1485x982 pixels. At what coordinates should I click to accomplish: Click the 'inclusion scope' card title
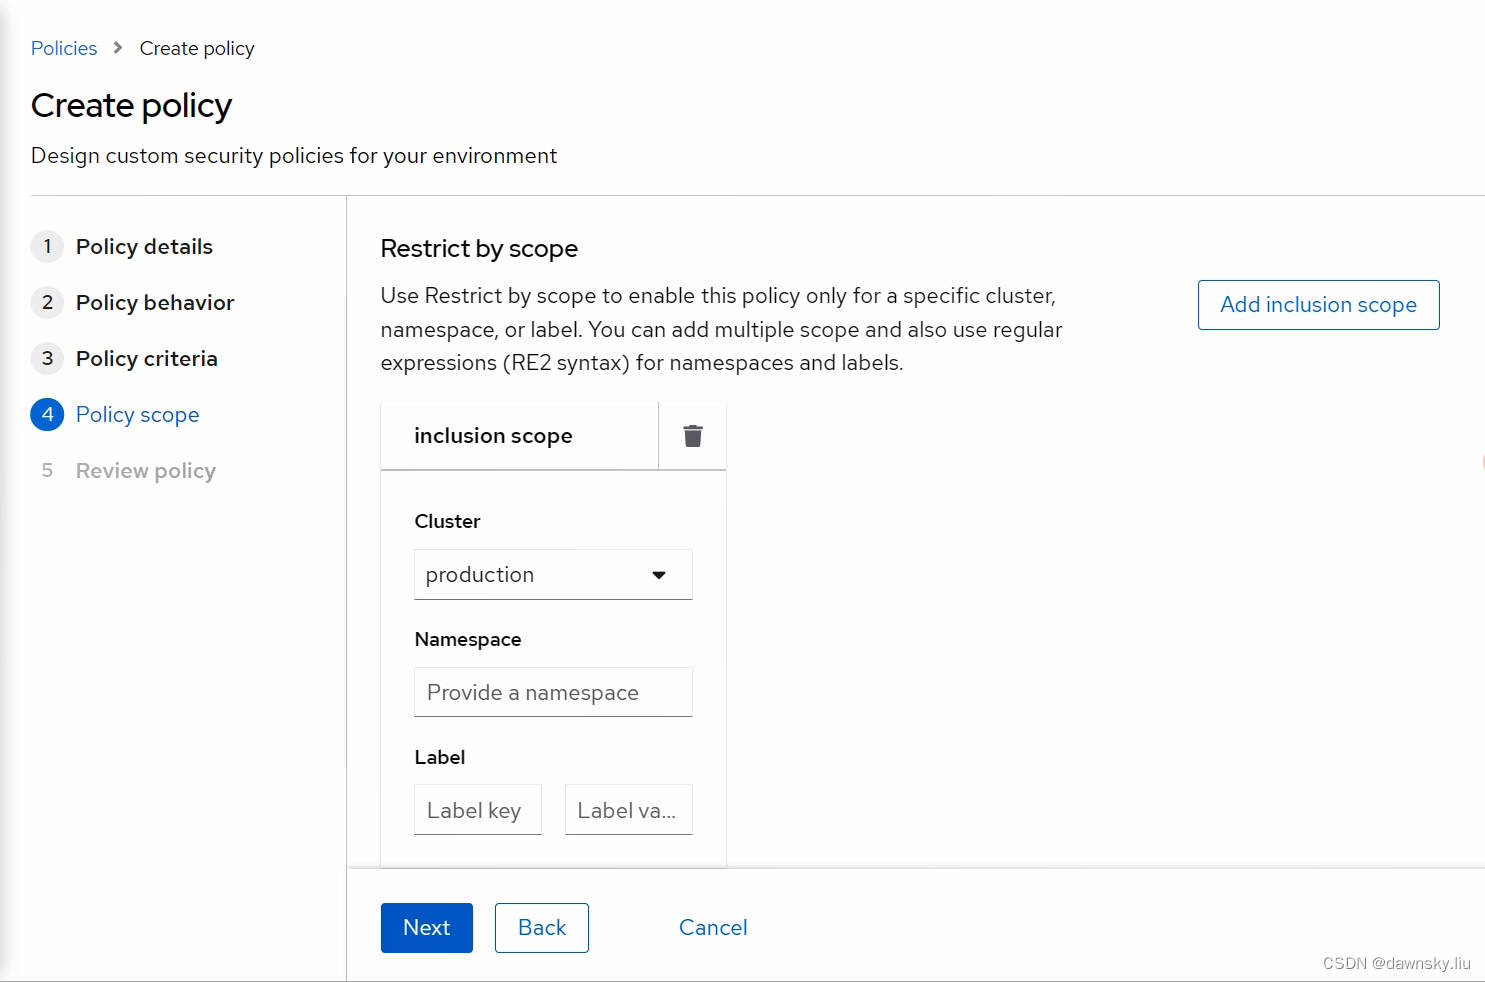coord(493,436)
